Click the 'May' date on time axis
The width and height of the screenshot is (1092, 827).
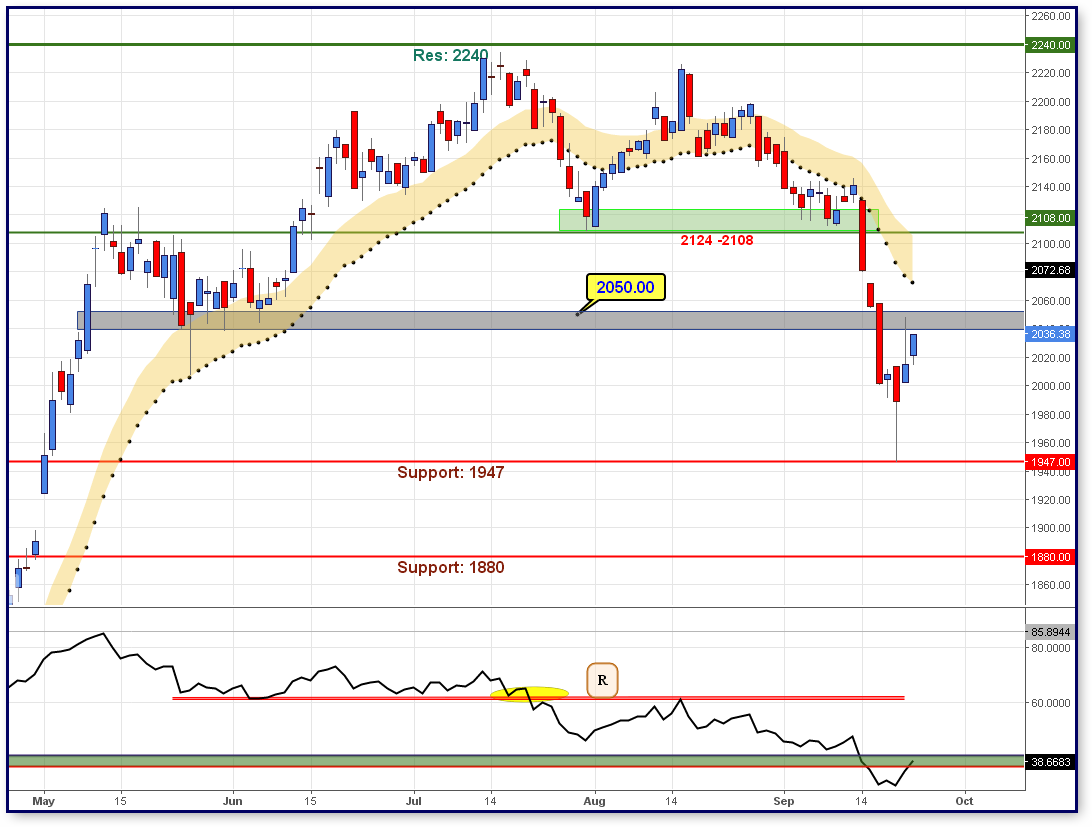42,801
